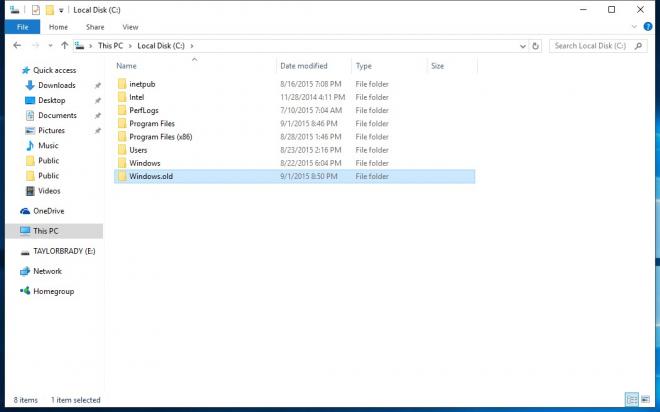The height and width of the screenshot is (412, 660).
Task: Open the Help question mark icon
Action: [x=648, y=27]
